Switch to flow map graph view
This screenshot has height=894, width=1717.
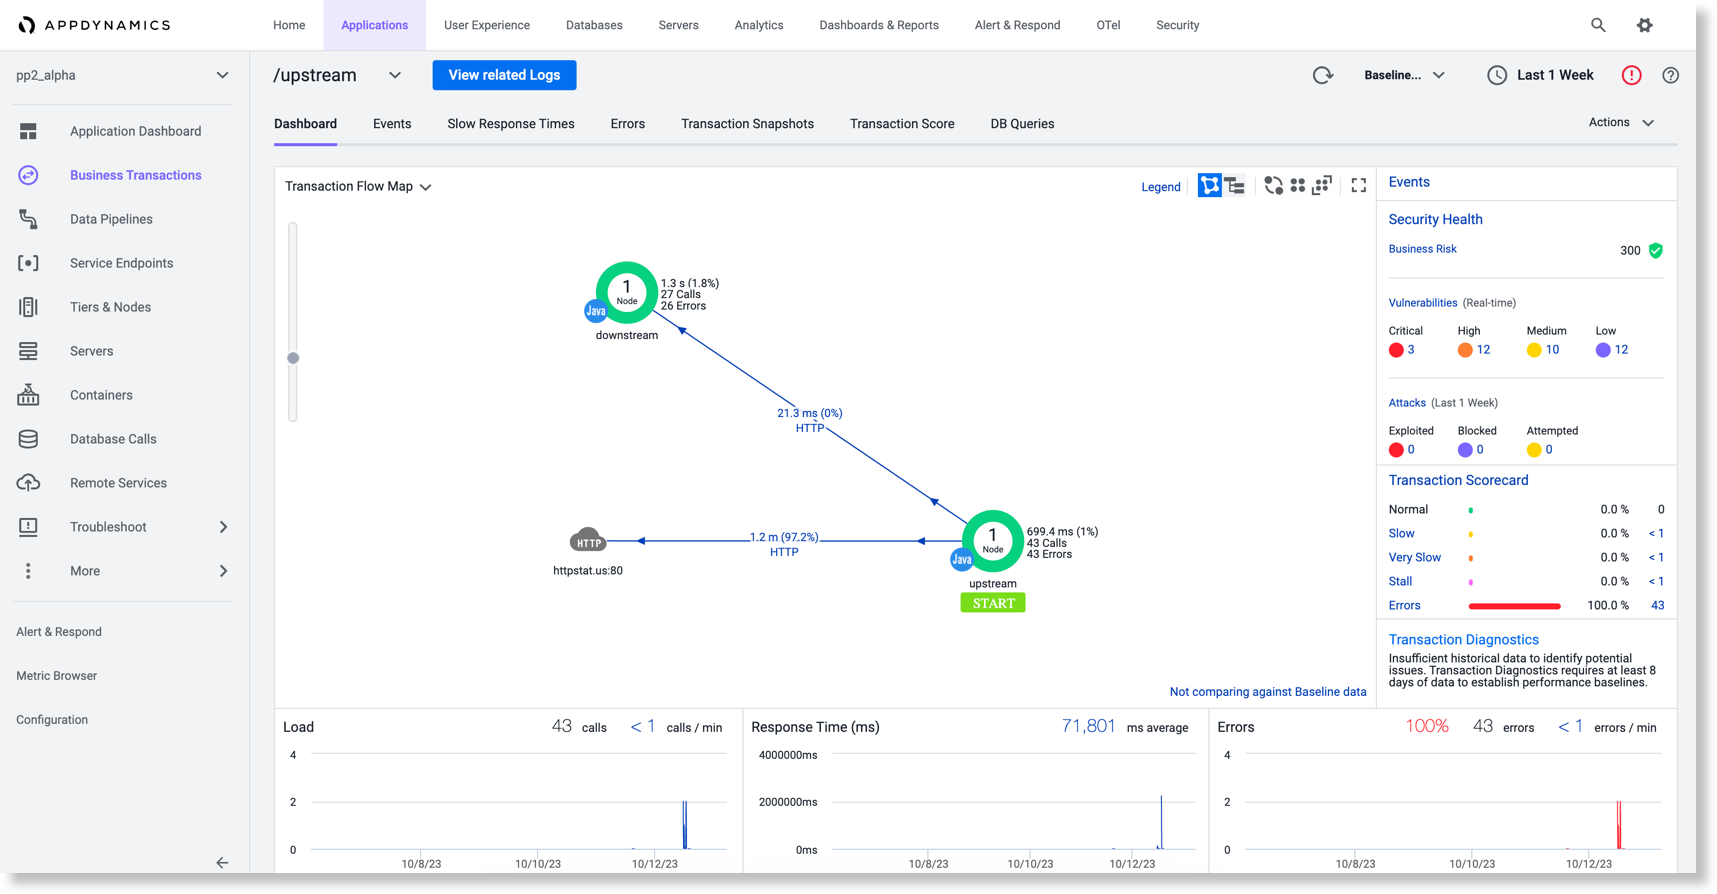1209,186
